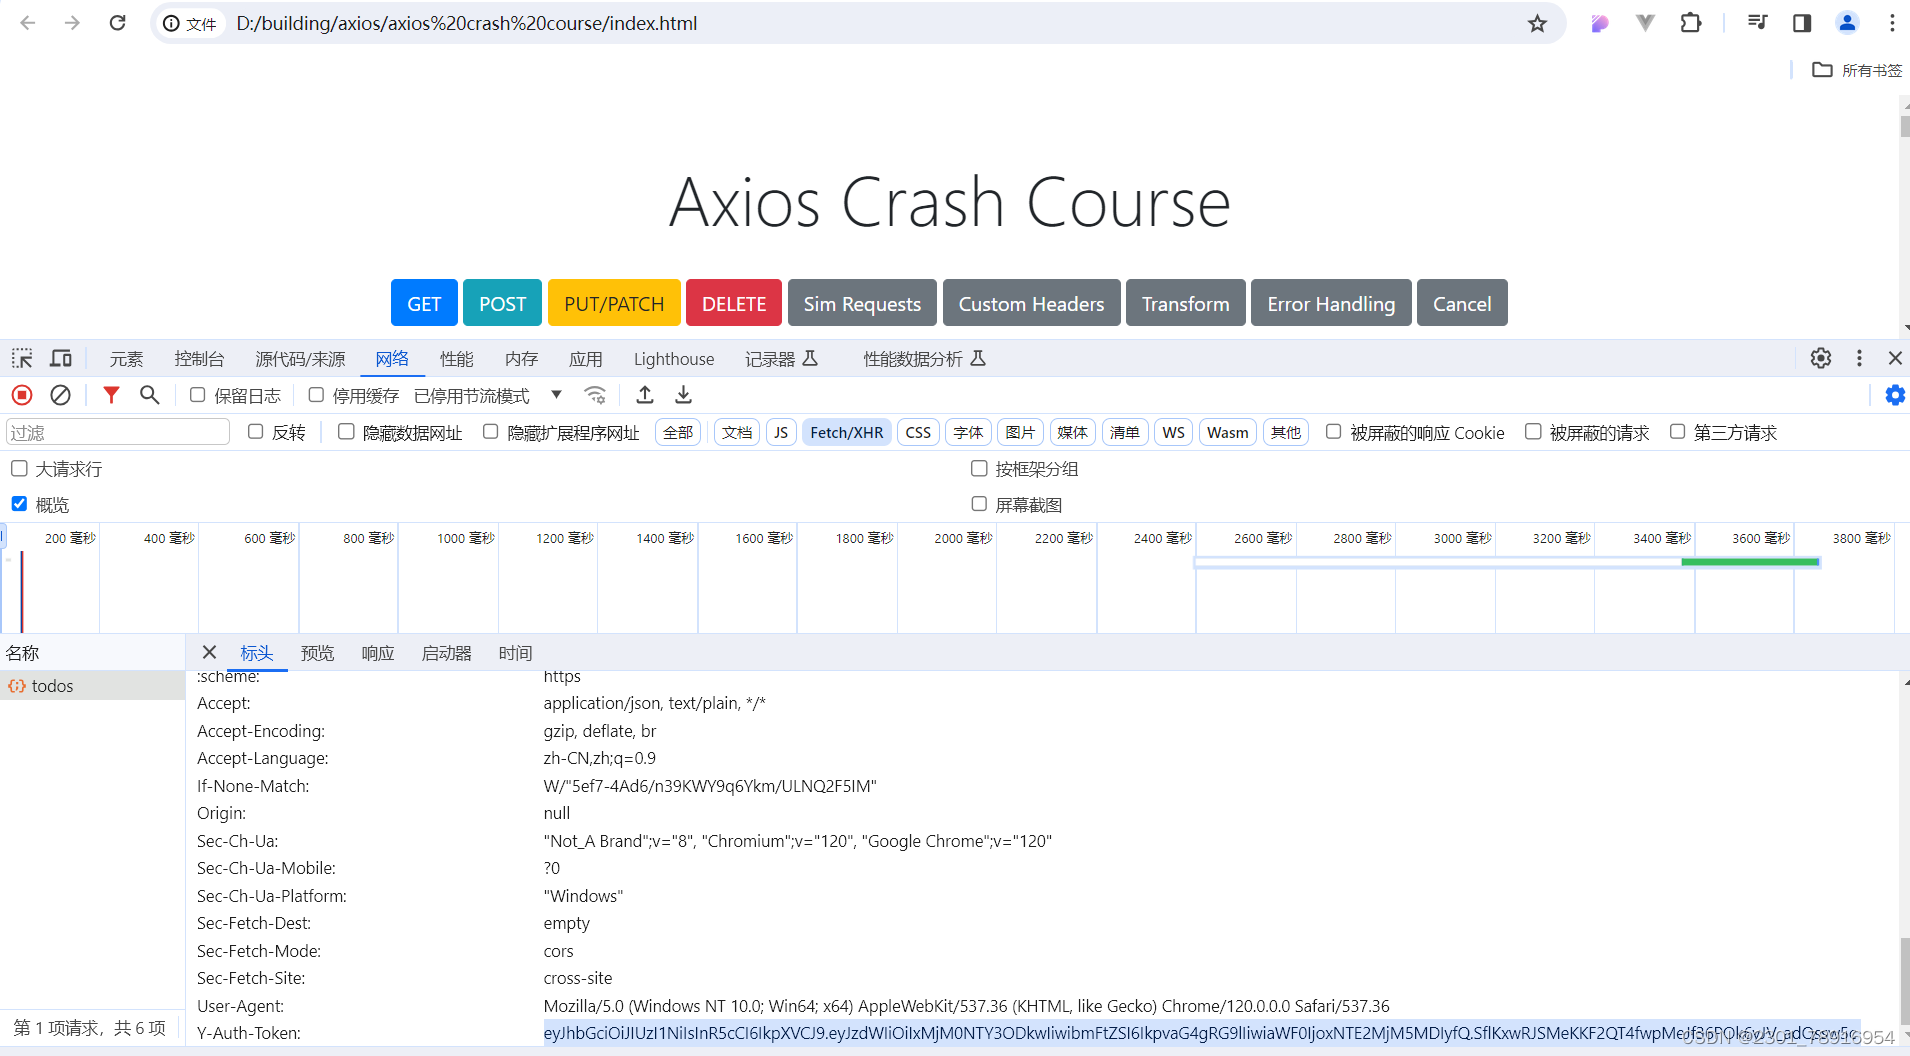Reload the page with refresh icon
This screenshot has height=1056, width=1910.
tap(117, 23)
